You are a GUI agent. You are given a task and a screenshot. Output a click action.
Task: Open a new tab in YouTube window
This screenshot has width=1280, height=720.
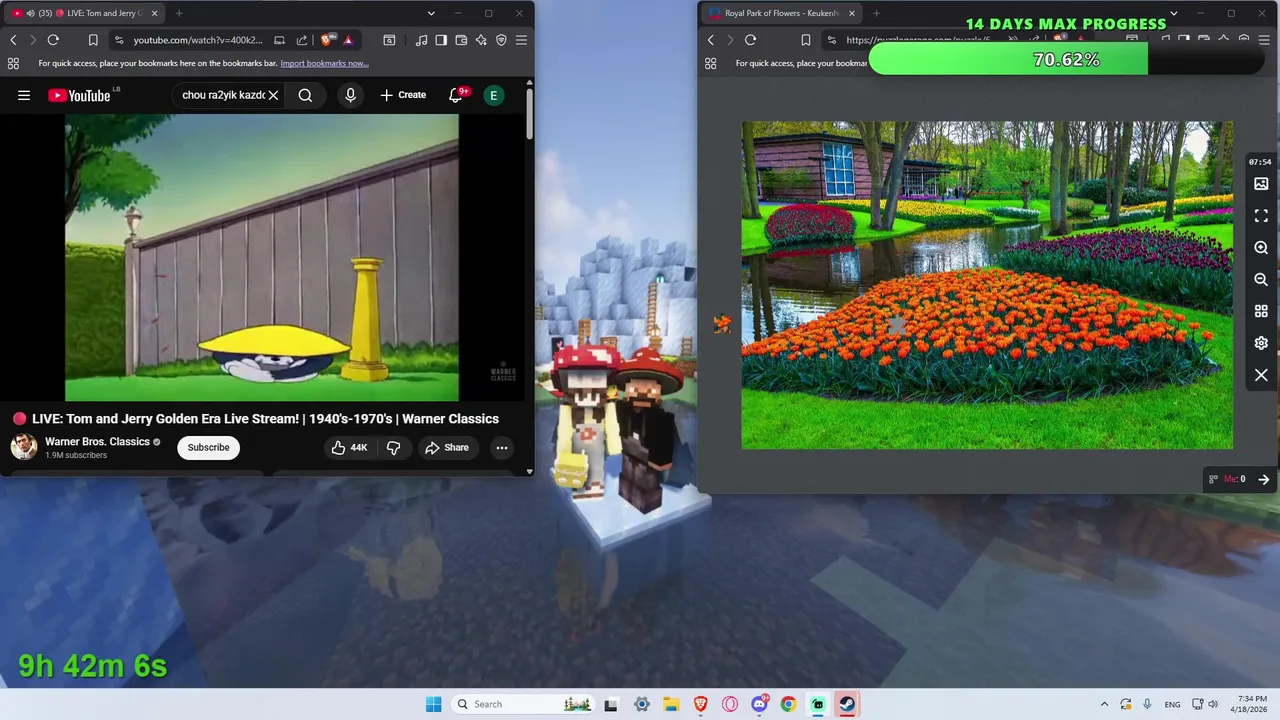tap(179, 13)
